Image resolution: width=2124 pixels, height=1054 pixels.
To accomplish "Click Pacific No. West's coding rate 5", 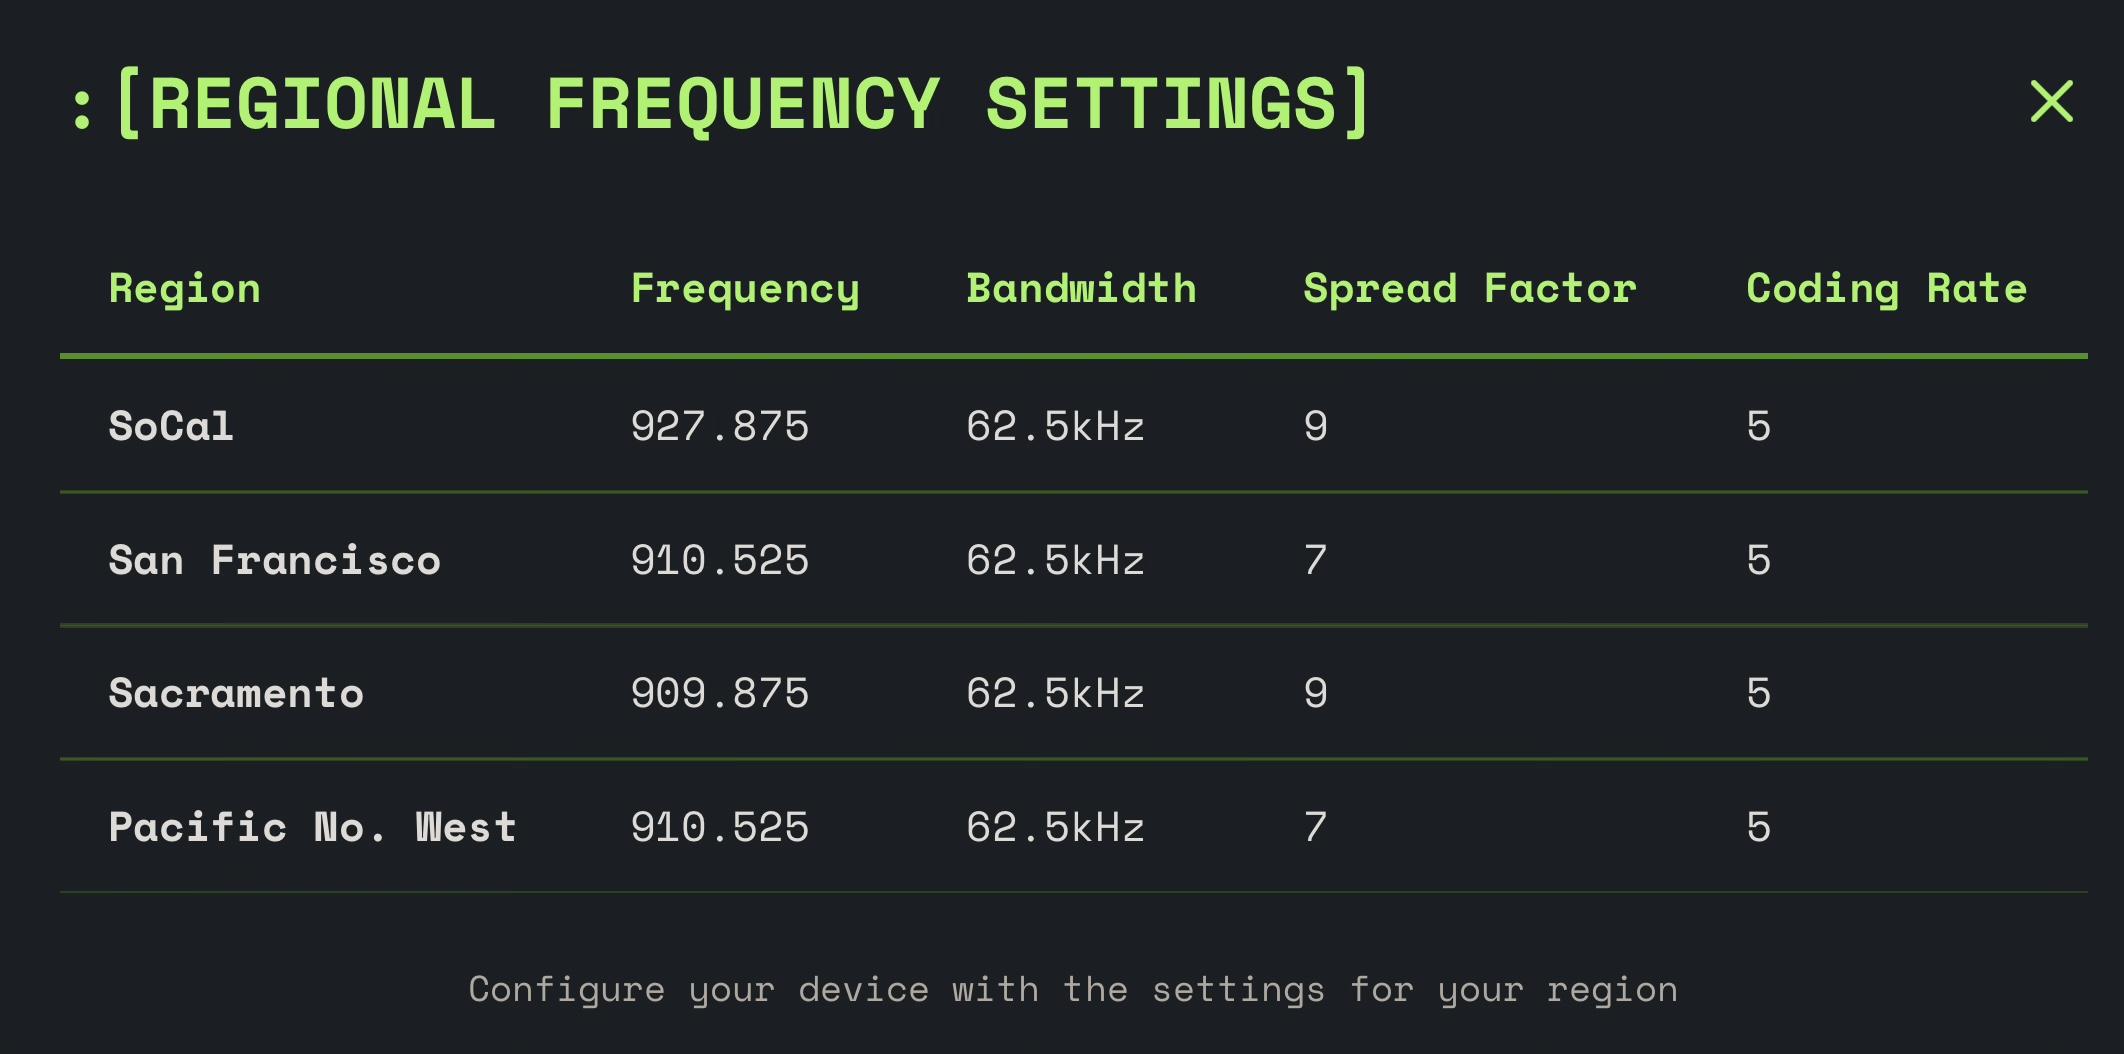I will 1759,828.
